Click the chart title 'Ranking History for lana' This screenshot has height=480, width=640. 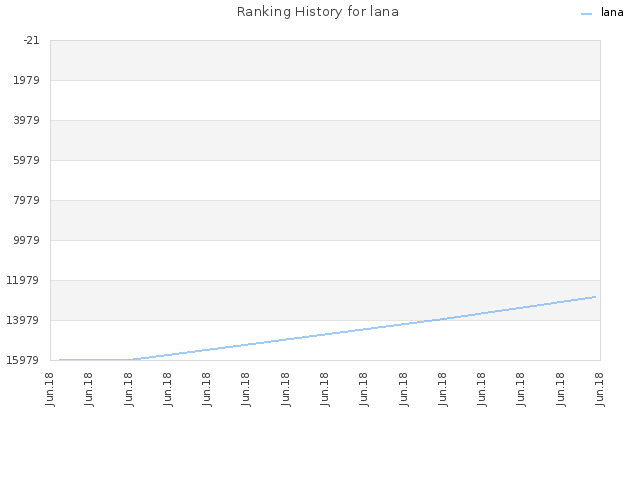[x=318, y=12]
